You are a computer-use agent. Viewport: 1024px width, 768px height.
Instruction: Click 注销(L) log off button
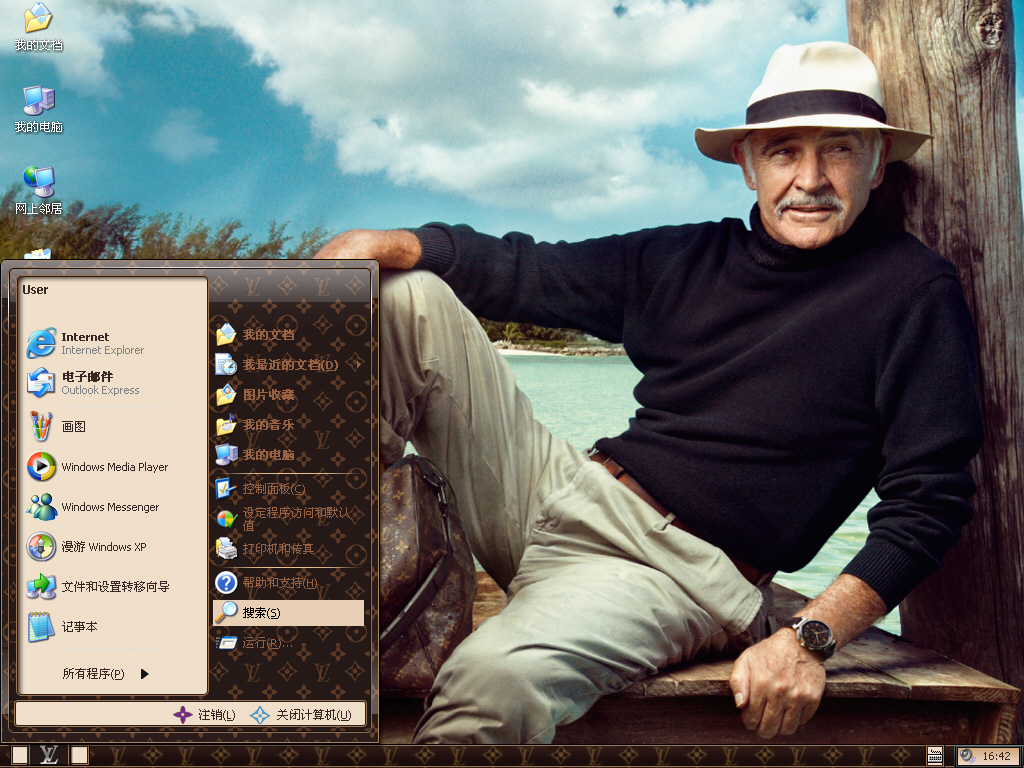(204, 714)
